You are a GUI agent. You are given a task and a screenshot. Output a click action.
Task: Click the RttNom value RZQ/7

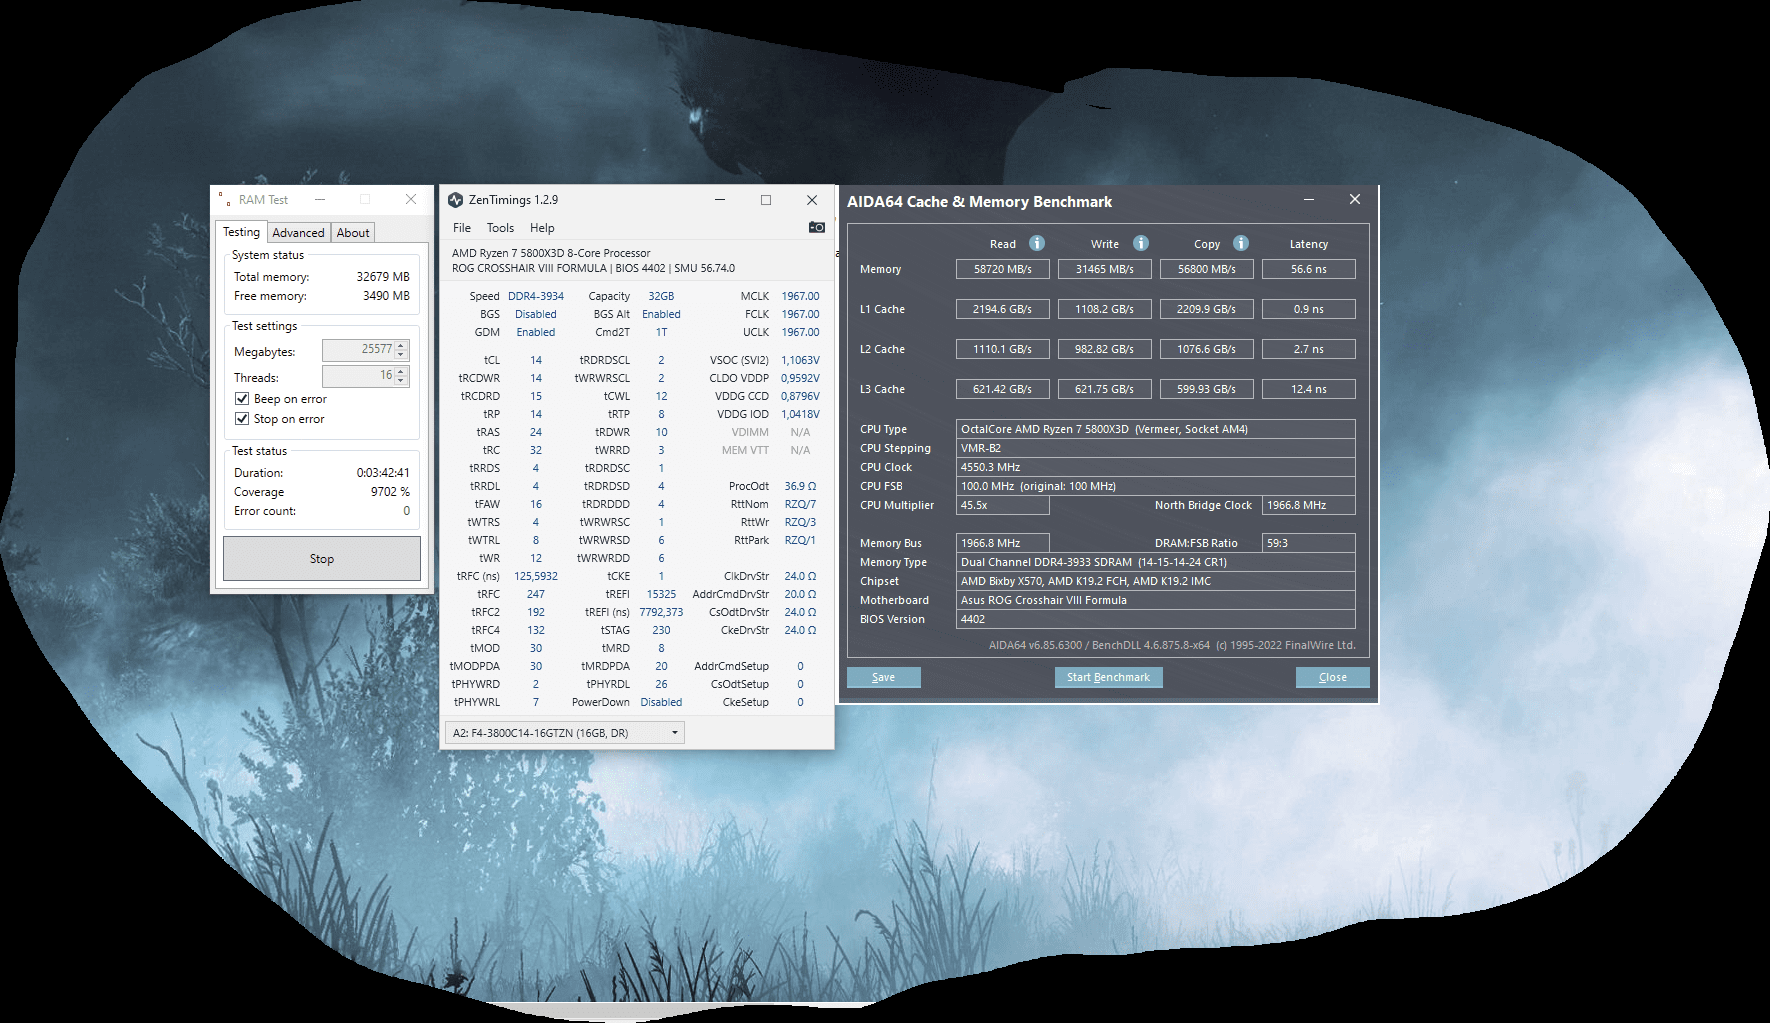pos(800,504)
